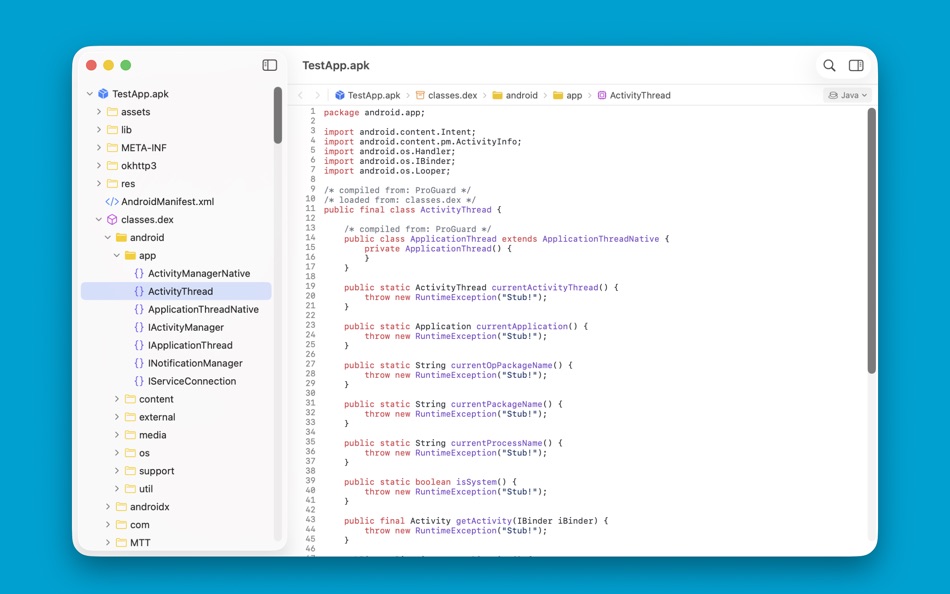Click the TestApp.apk cube icon in breadcrumb
The height and width of the screenshot is (594, 950).
coord(340,95)
